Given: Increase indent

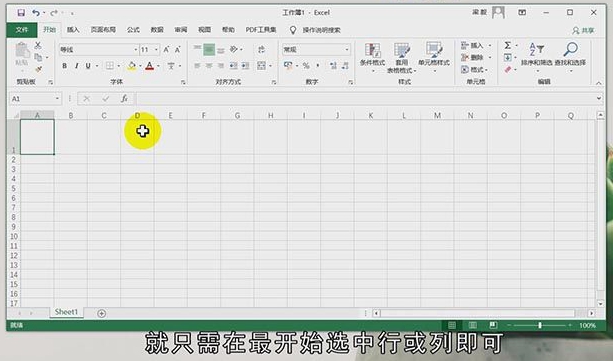Looking at the screenshot, I should click(246, 66).
